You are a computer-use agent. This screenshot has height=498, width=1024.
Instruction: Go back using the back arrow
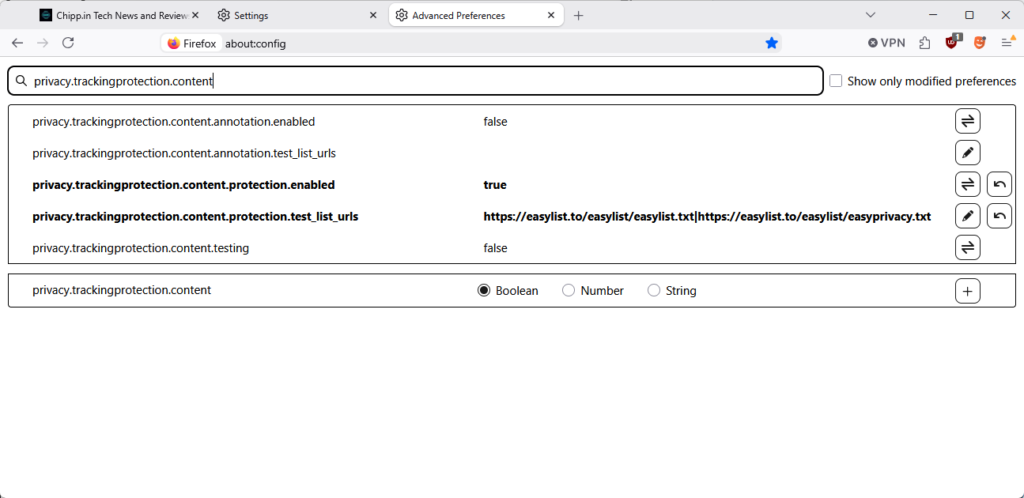point(17,43)
